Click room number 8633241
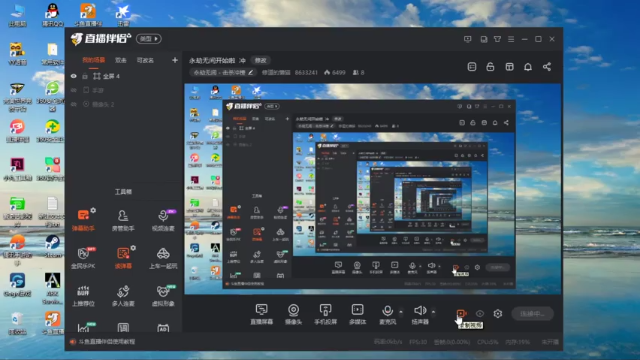The height and width of the screenshot is (360, 640). tap(306, 73)
